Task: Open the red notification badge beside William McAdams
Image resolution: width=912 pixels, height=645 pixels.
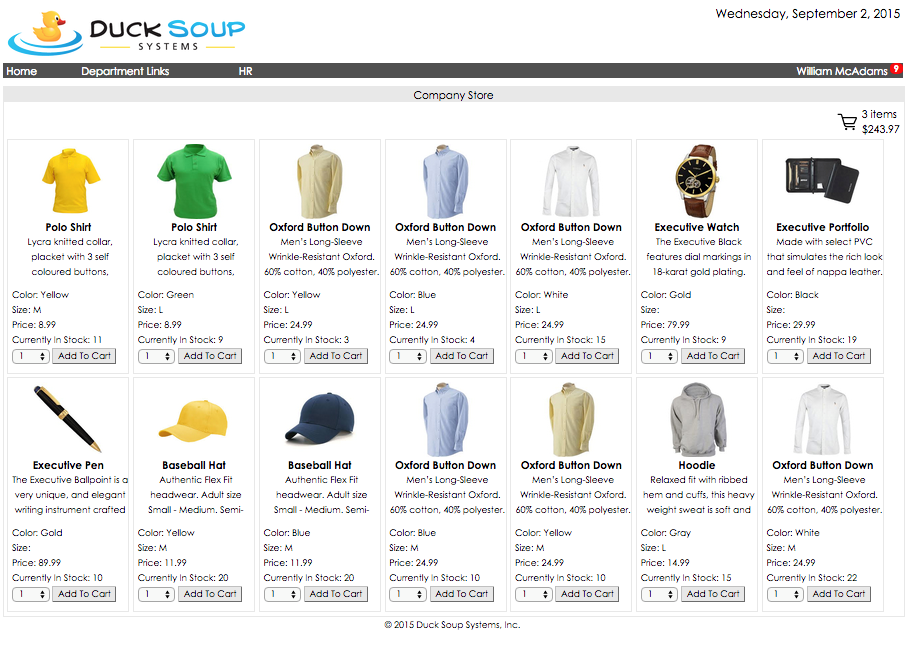Action: pos(897,69)
